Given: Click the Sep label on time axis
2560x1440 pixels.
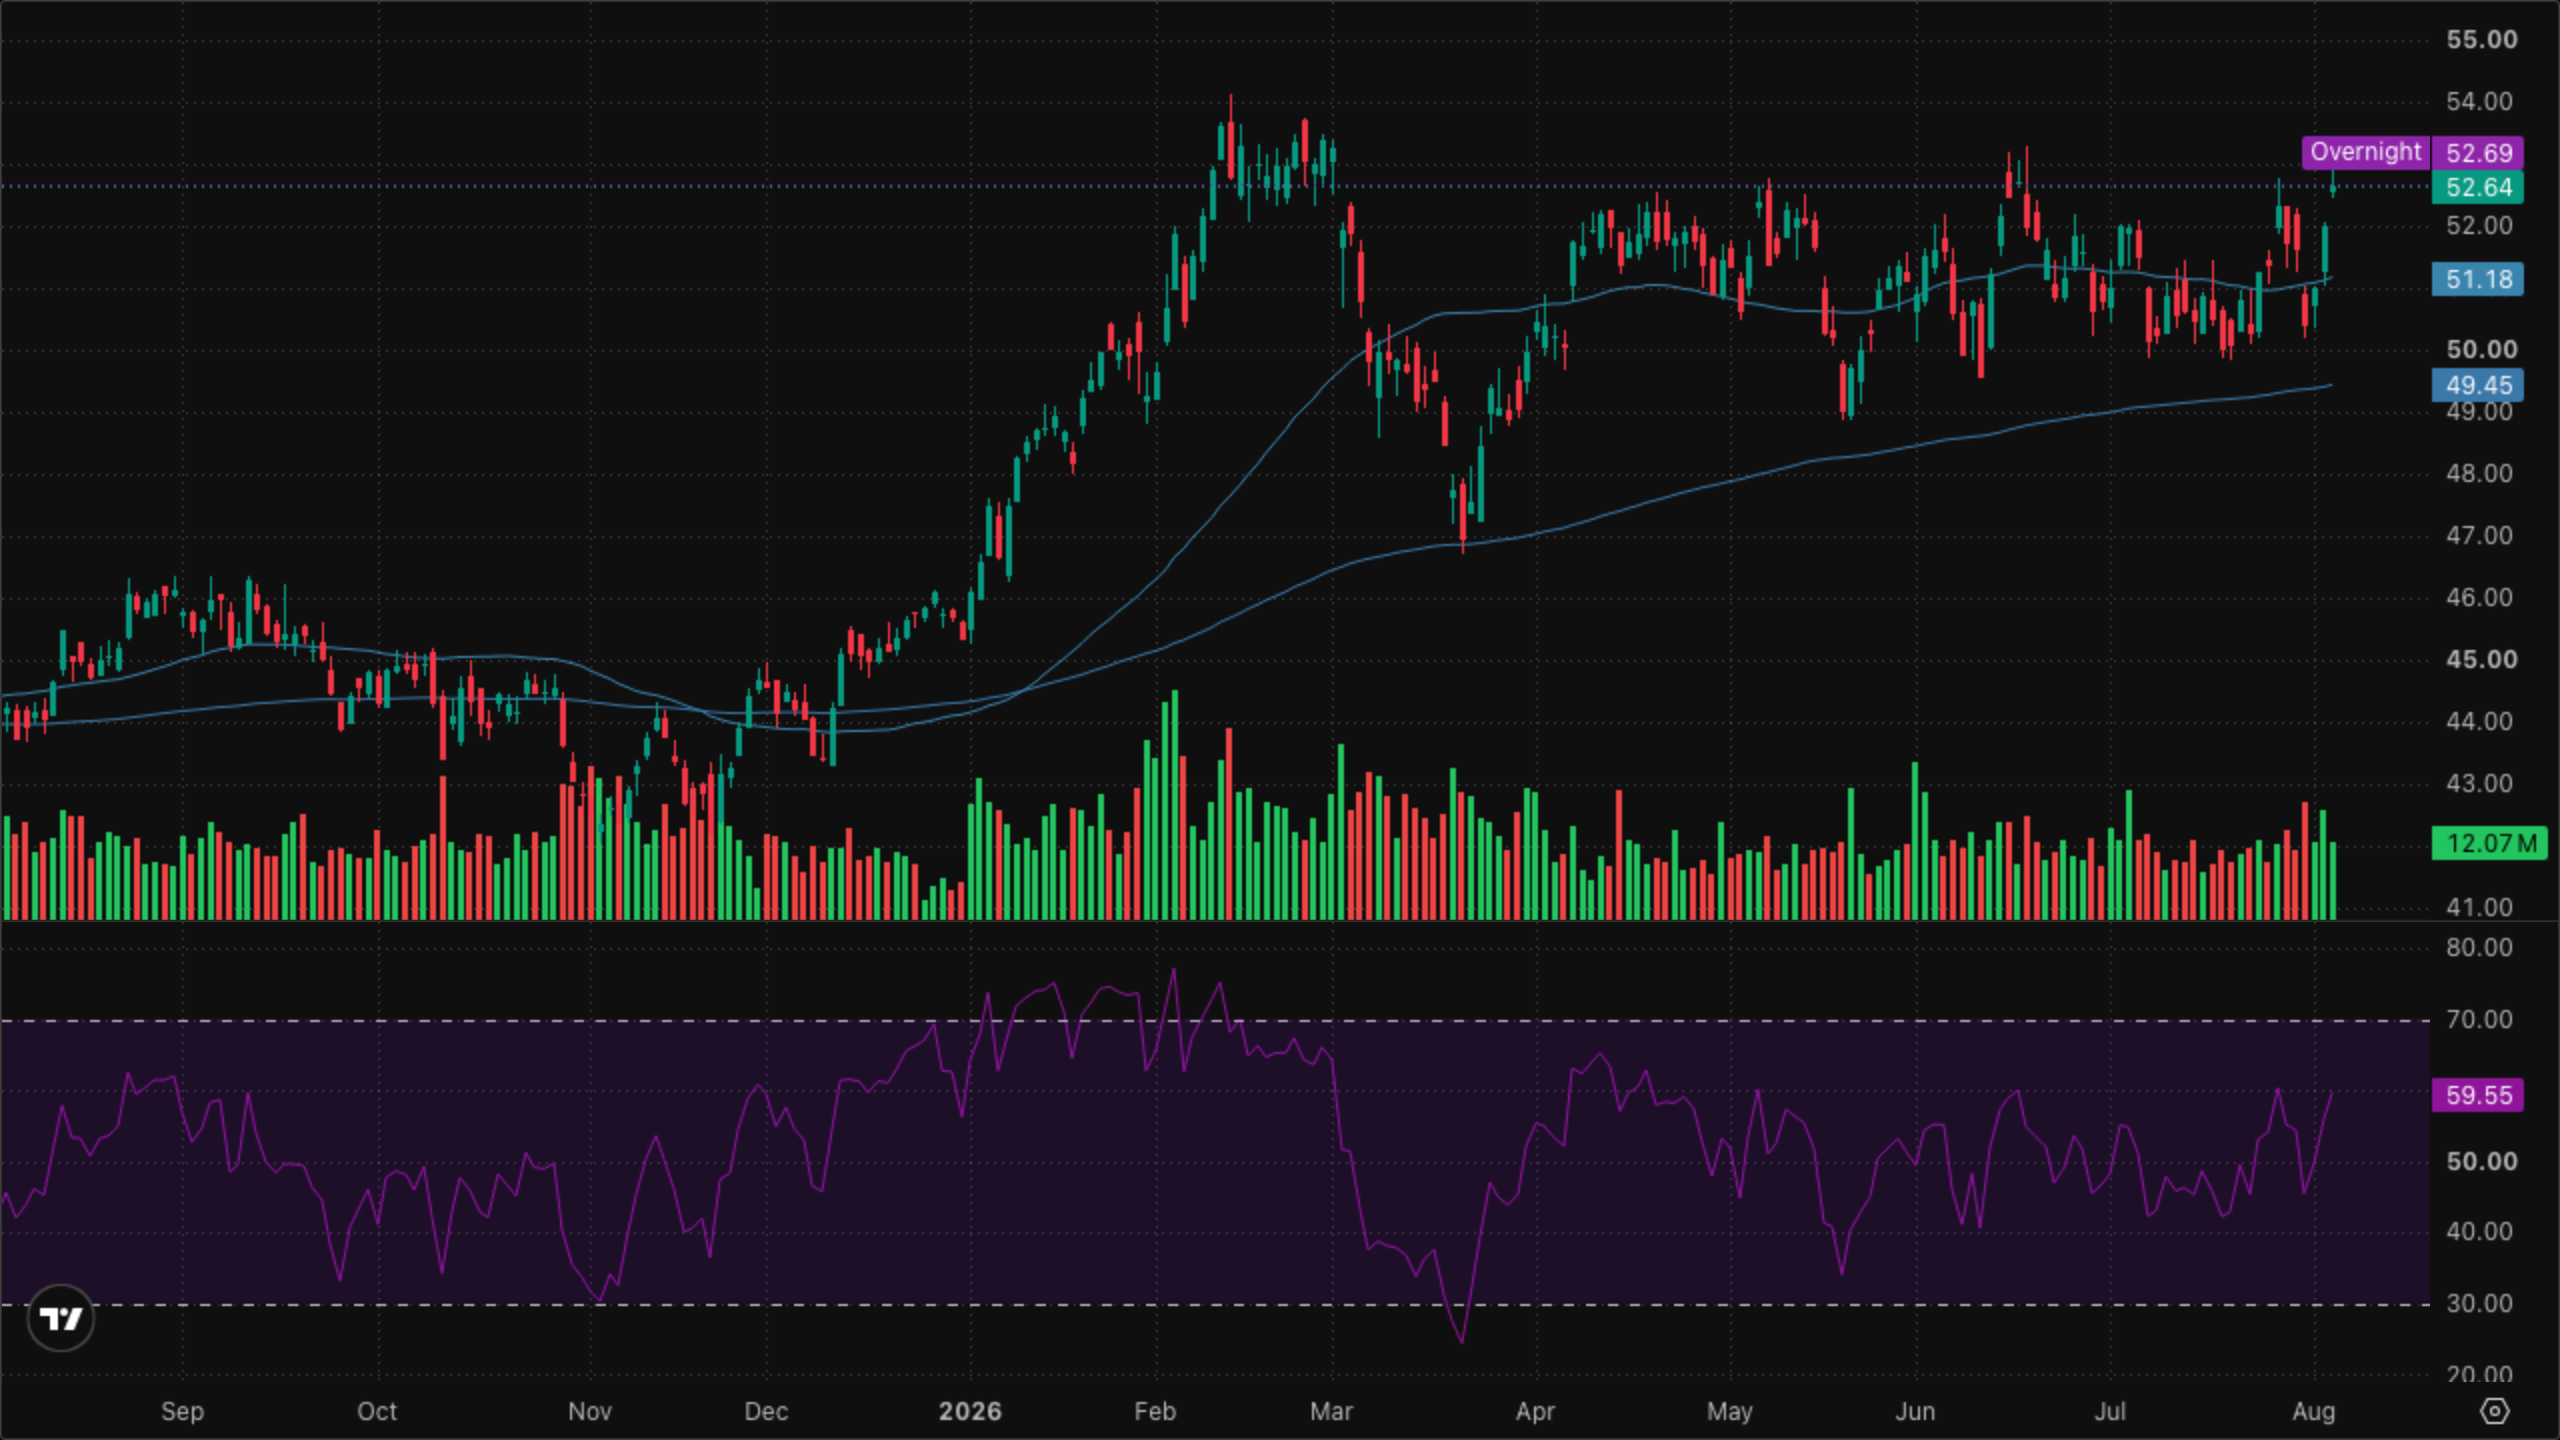Looking at the screenshot, I should point(182,1412).
